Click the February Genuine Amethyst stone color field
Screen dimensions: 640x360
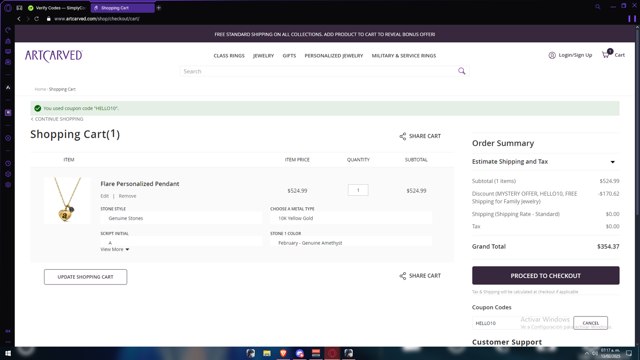click(x=351, y=243)
